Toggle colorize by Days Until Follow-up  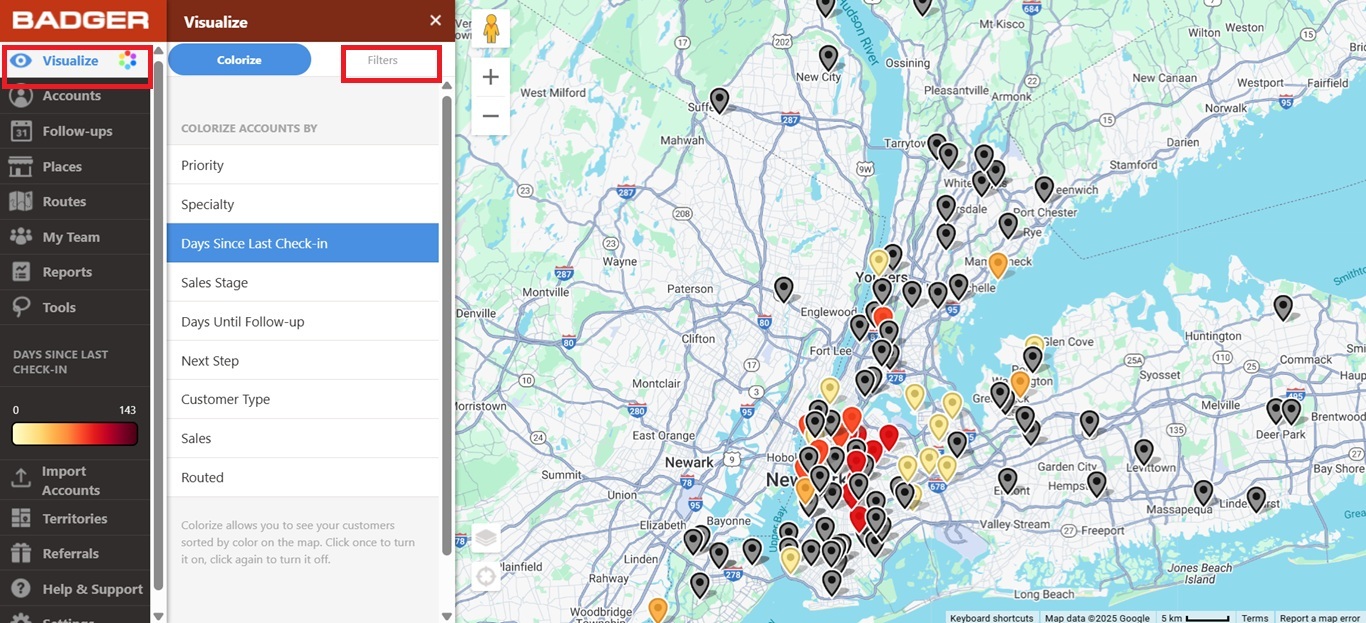coord(303,321)
